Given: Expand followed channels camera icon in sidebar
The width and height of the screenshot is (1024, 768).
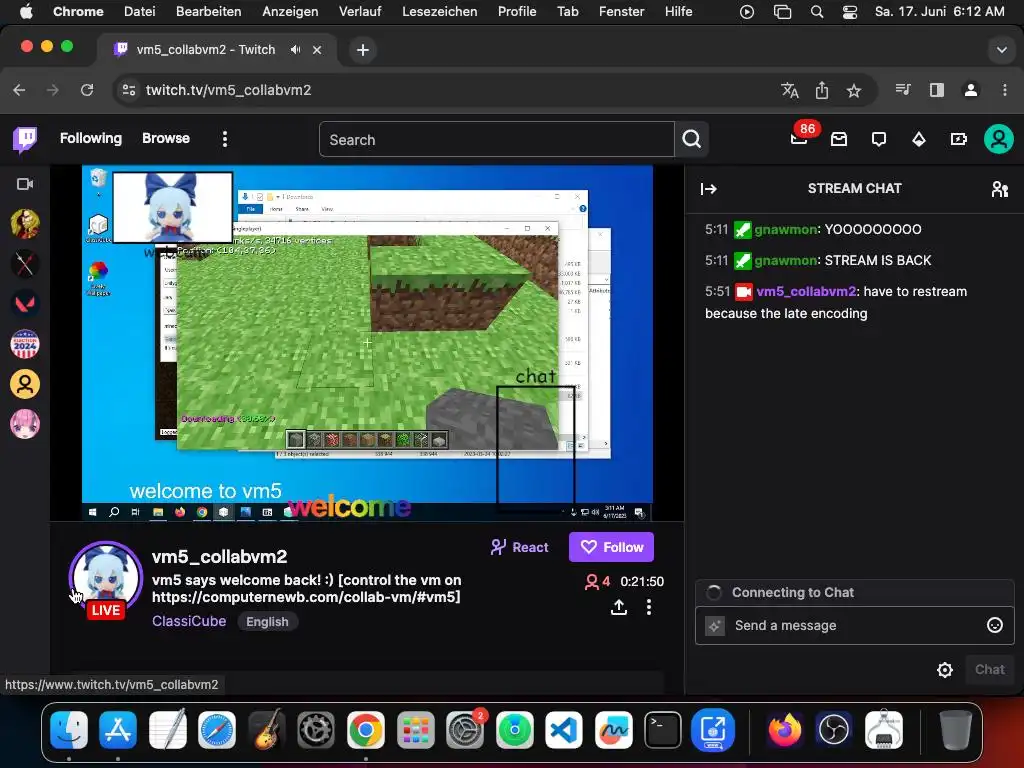Looking at the screenshot, I should point(25,184).
